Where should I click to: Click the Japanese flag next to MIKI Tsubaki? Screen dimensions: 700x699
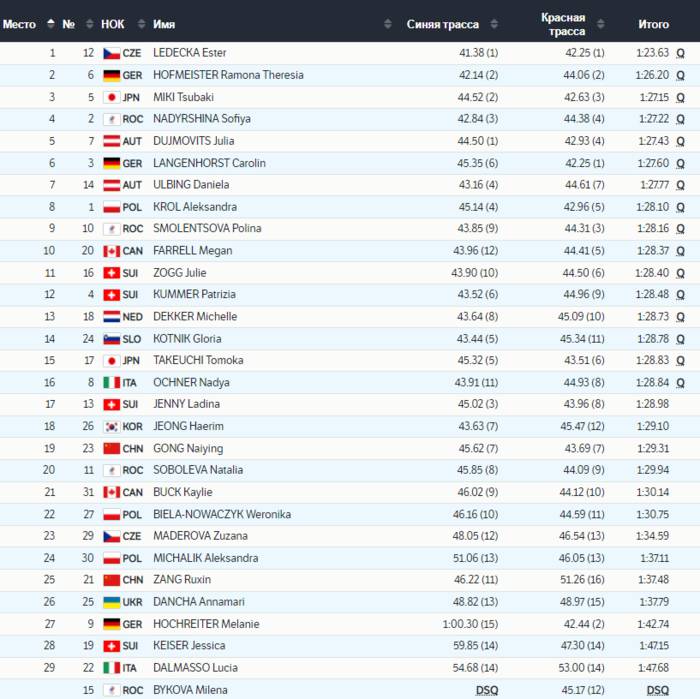click(111, 97)
